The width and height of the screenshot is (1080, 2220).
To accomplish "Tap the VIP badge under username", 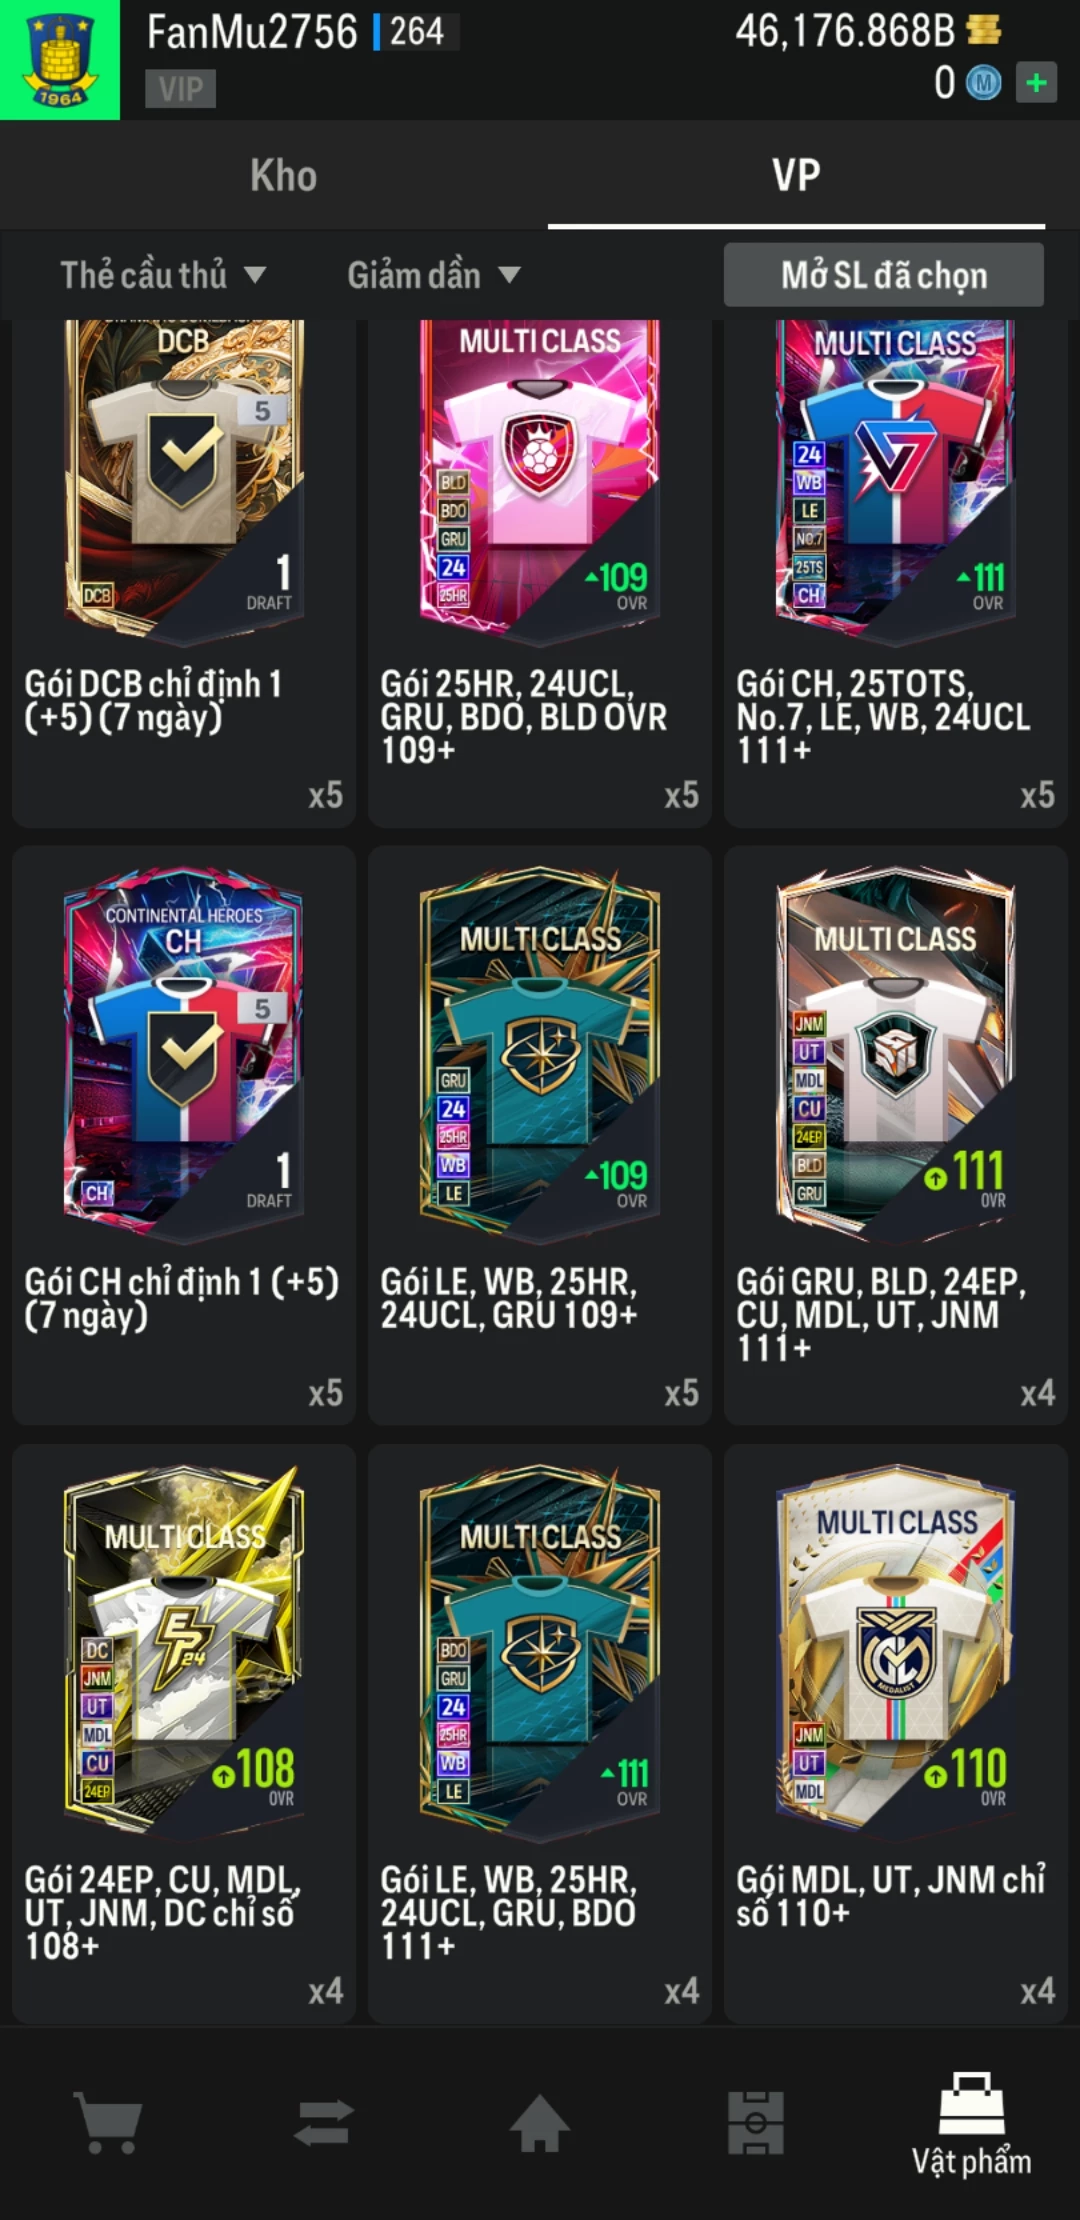I will (180, 89).
